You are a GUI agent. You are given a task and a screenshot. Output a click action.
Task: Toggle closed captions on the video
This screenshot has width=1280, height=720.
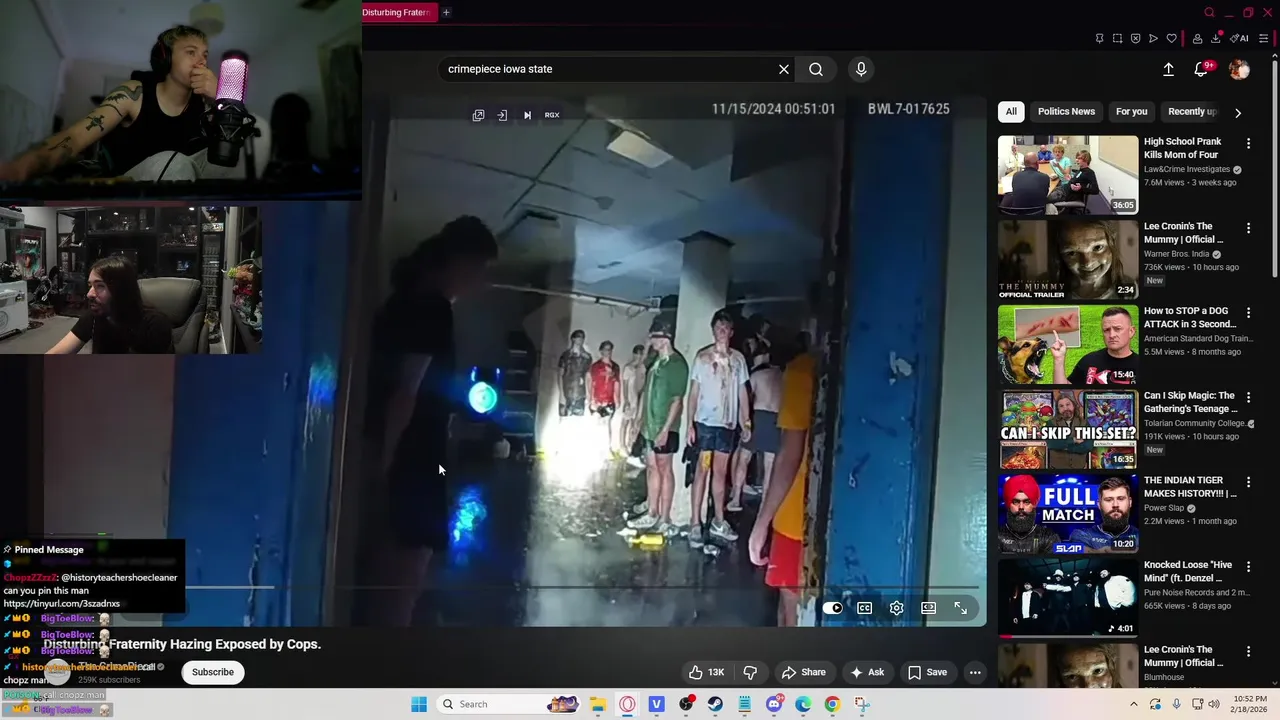[865, 608]
